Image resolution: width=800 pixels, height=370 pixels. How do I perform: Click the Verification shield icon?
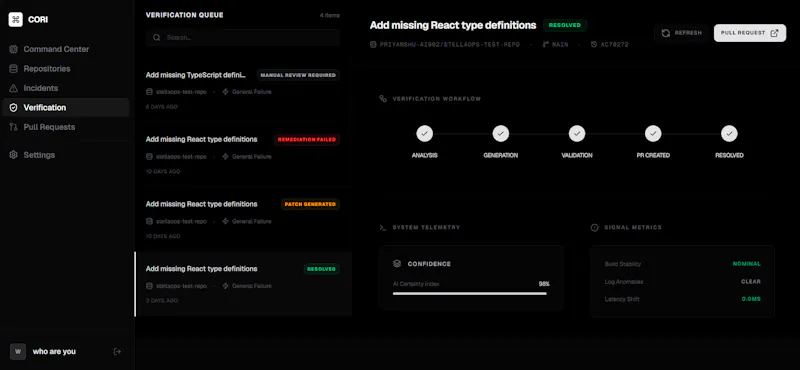13,108
